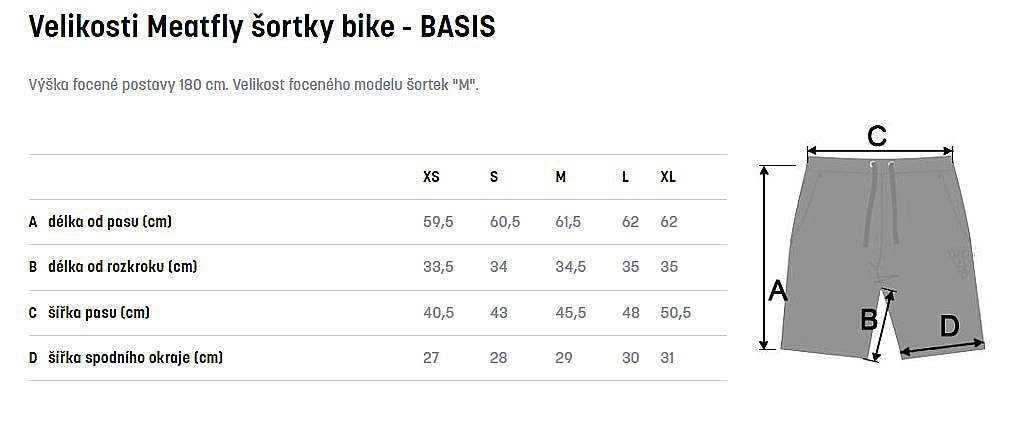
Task: Click the 28 hem width value for S
Action: pos(498,358)
